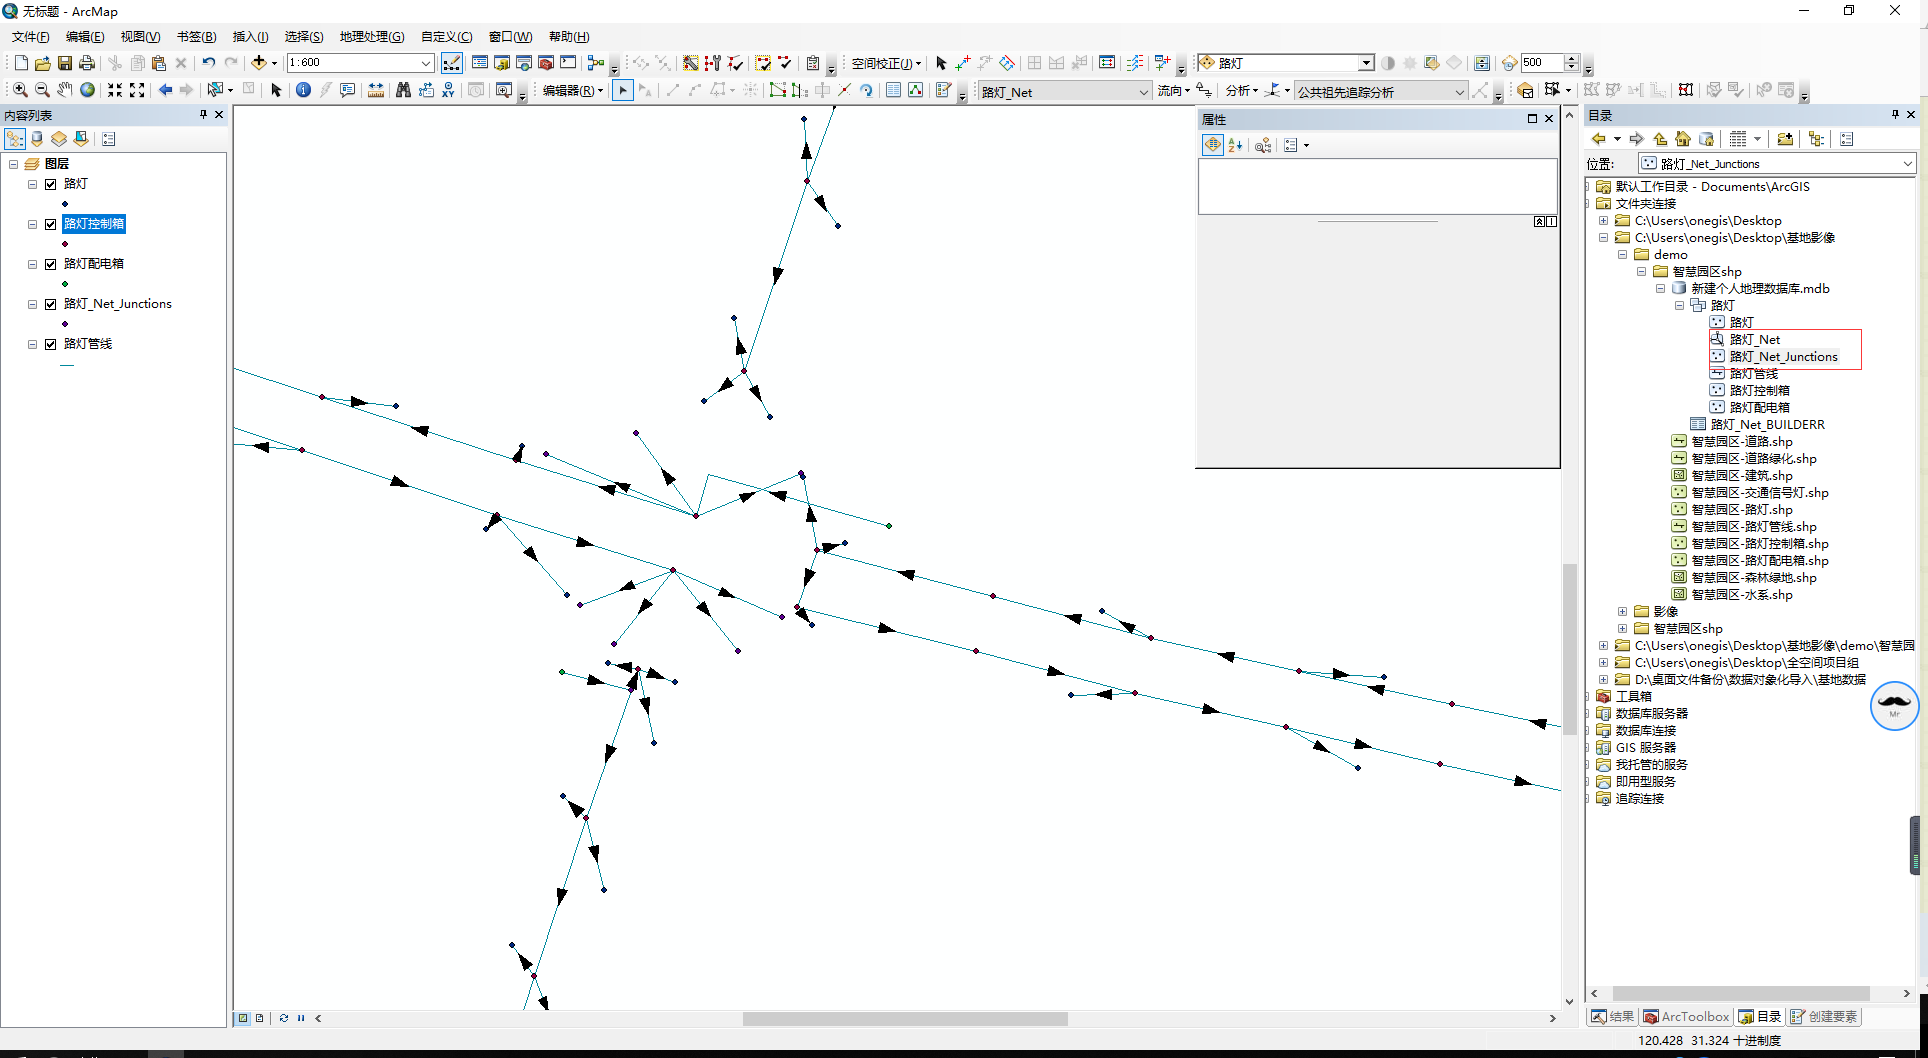
Task: Toggle visibility of 路灯控制箱 layer
Action: (x=50, y=224)
